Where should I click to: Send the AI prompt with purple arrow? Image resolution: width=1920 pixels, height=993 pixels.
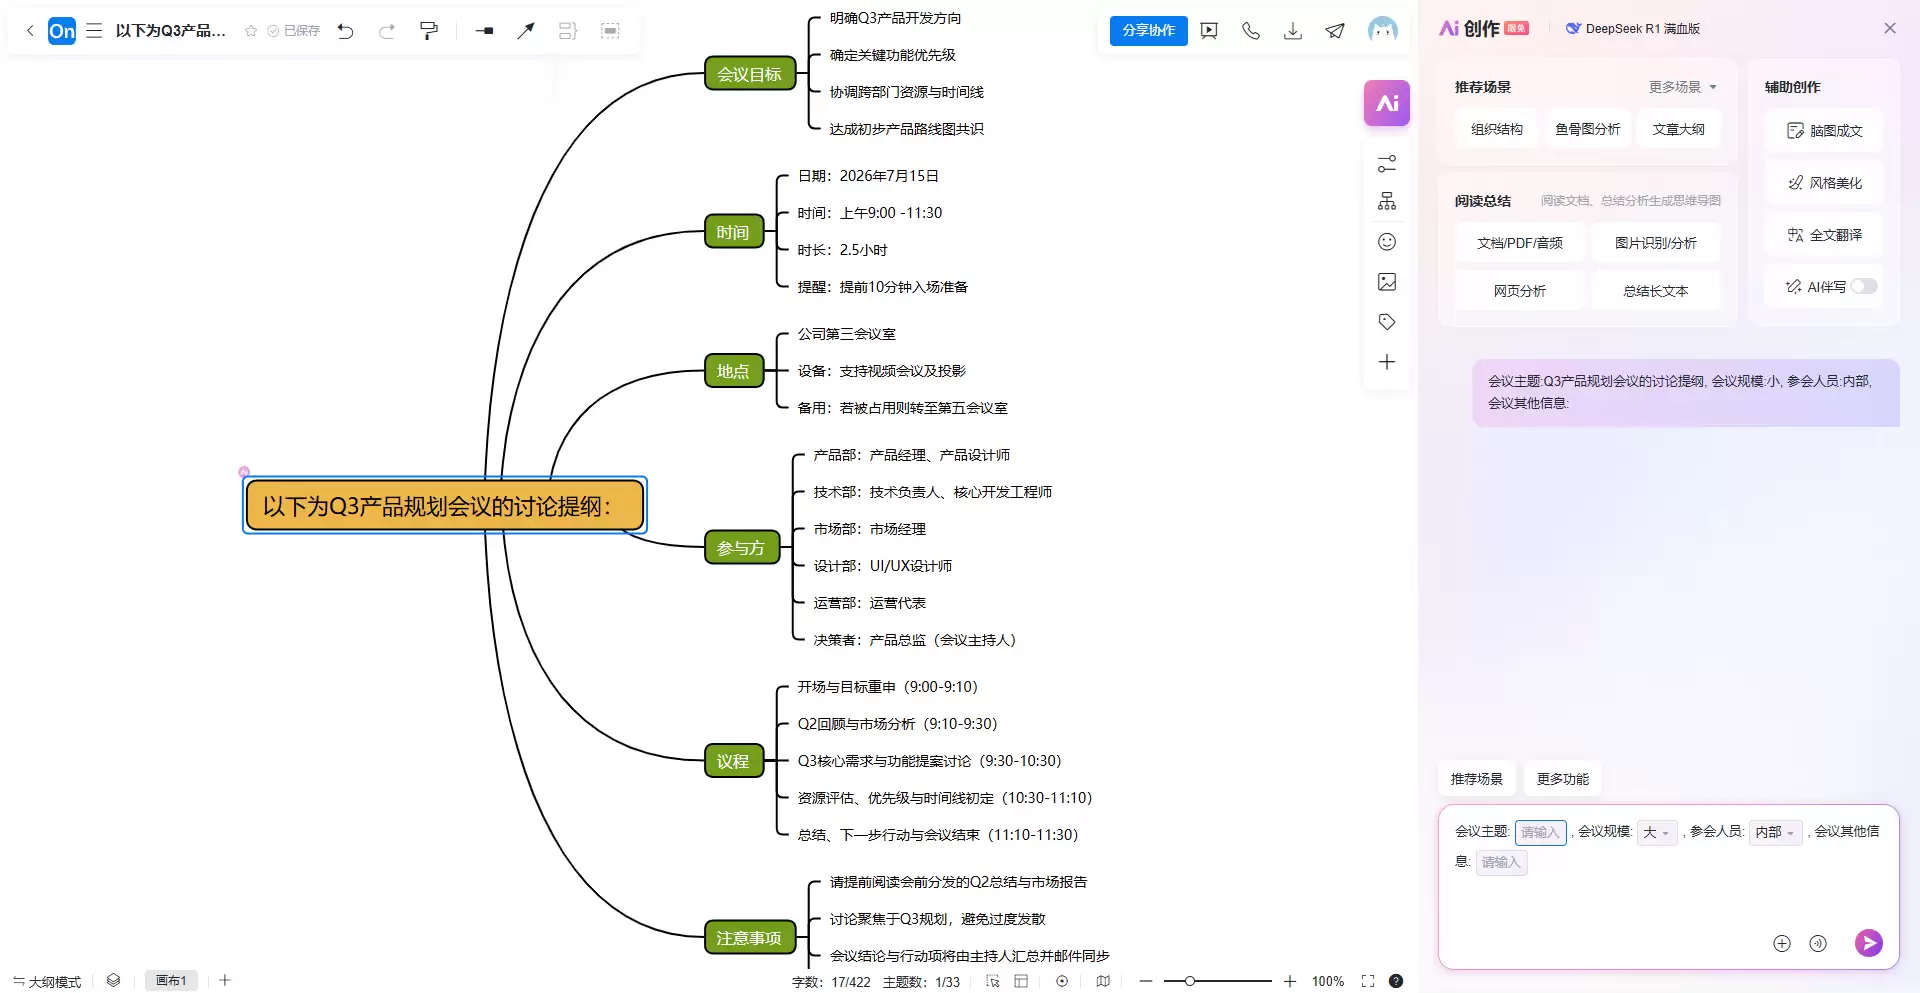tap(1868, 942)
